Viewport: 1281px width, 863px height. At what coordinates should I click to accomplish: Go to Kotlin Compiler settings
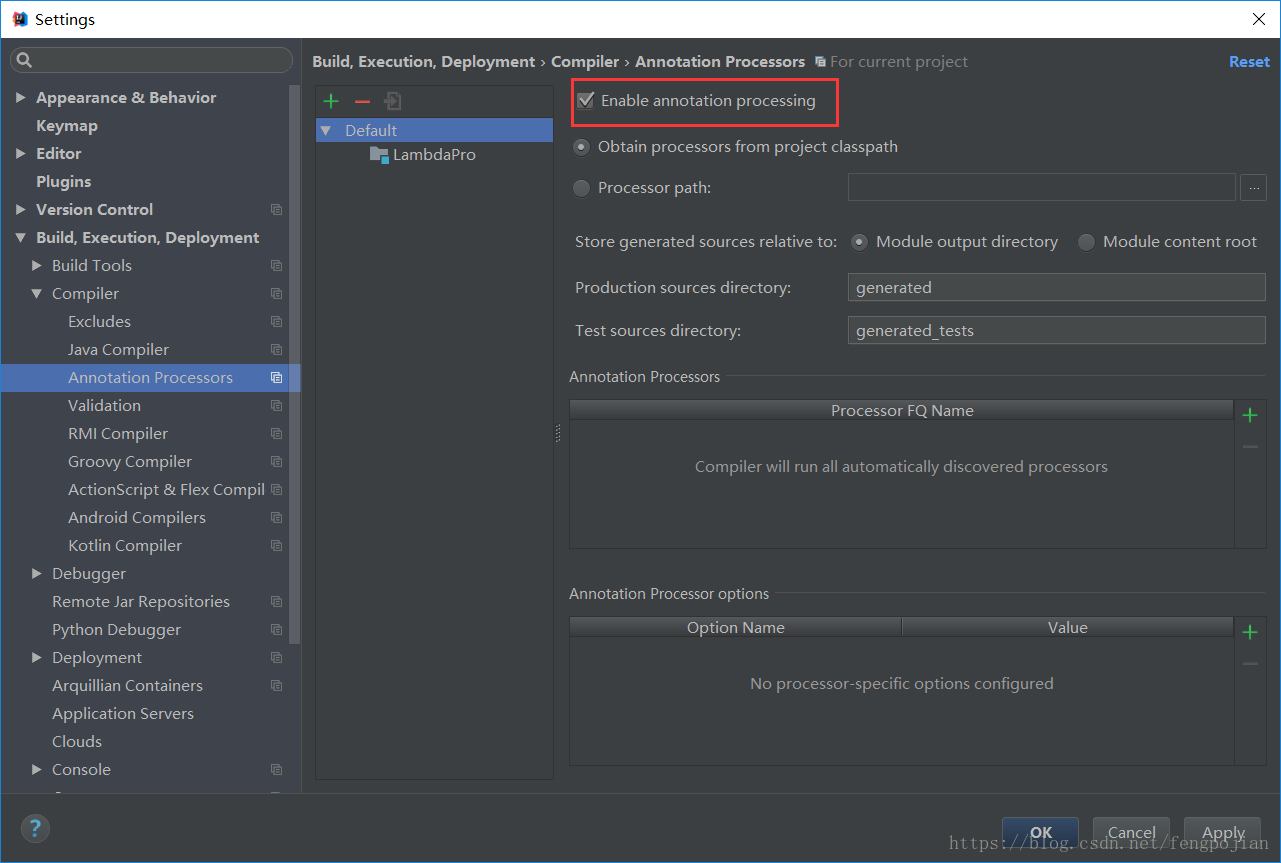pos(125,546)
